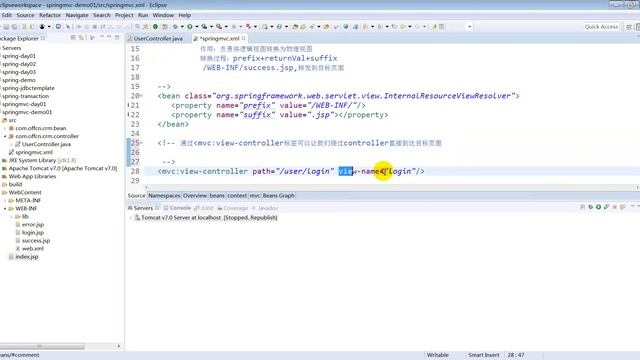Screen dimensions: 640x360
Task: Open the Run button dropdown arrow
Action: click(x=196, y=27)
